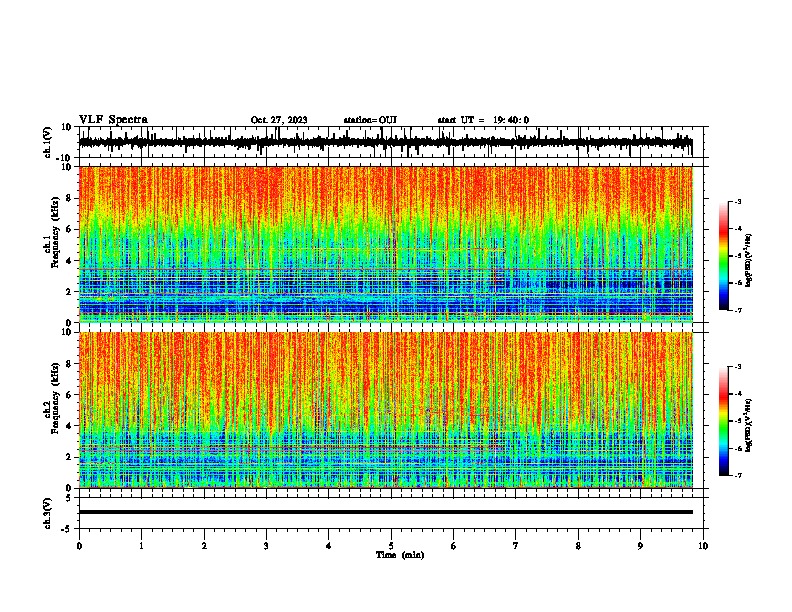The height and width of the screenshot is (612, 792).
Task: Click the ch.2 color bar PSD unit label
Action: coord(748,425)
